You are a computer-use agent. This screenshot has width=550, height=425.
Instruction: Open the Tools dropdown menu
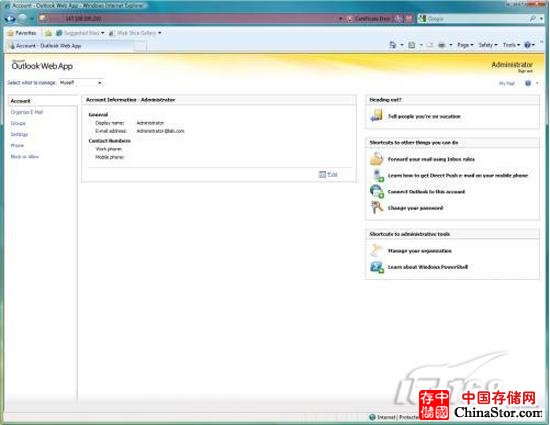point(511,45)
